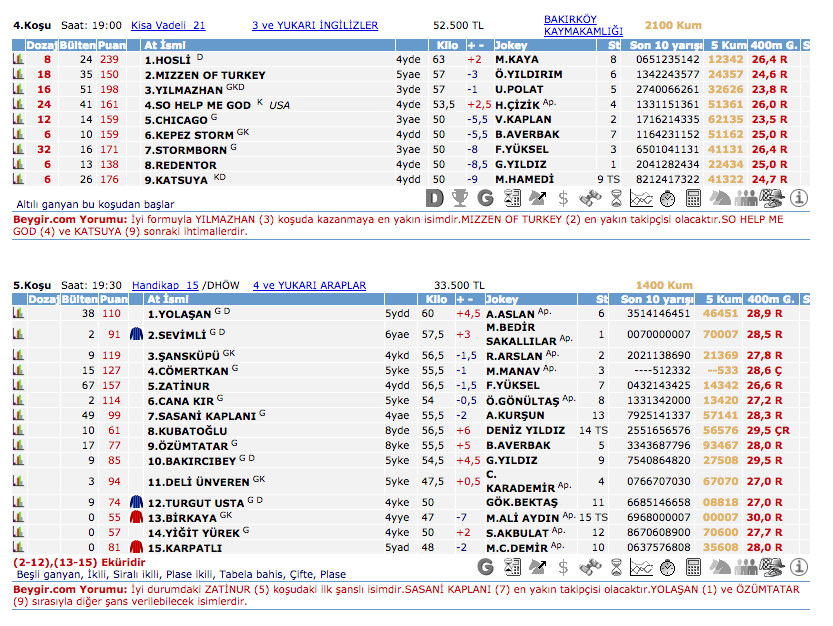The width and height of the screenshot is (833, 626).
Task: Click the 5 Kum column header in race 4
Action: pyautogui.click(x=728, y=46)
